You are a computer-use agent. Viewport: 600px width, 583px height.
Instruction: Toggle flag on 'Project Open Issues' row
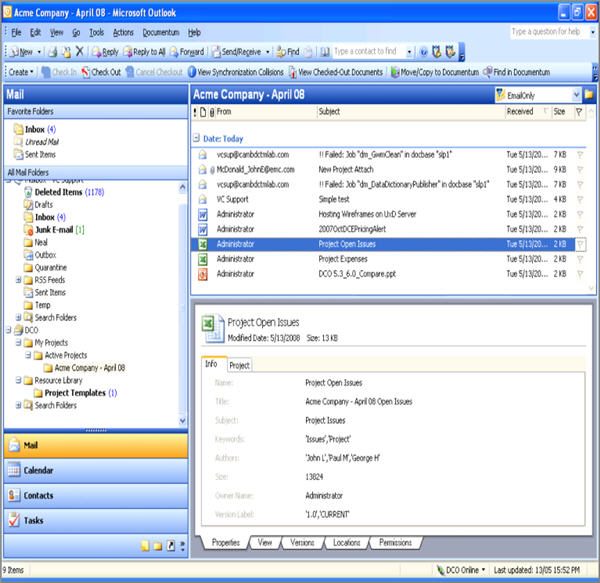(x=580, y=244)
